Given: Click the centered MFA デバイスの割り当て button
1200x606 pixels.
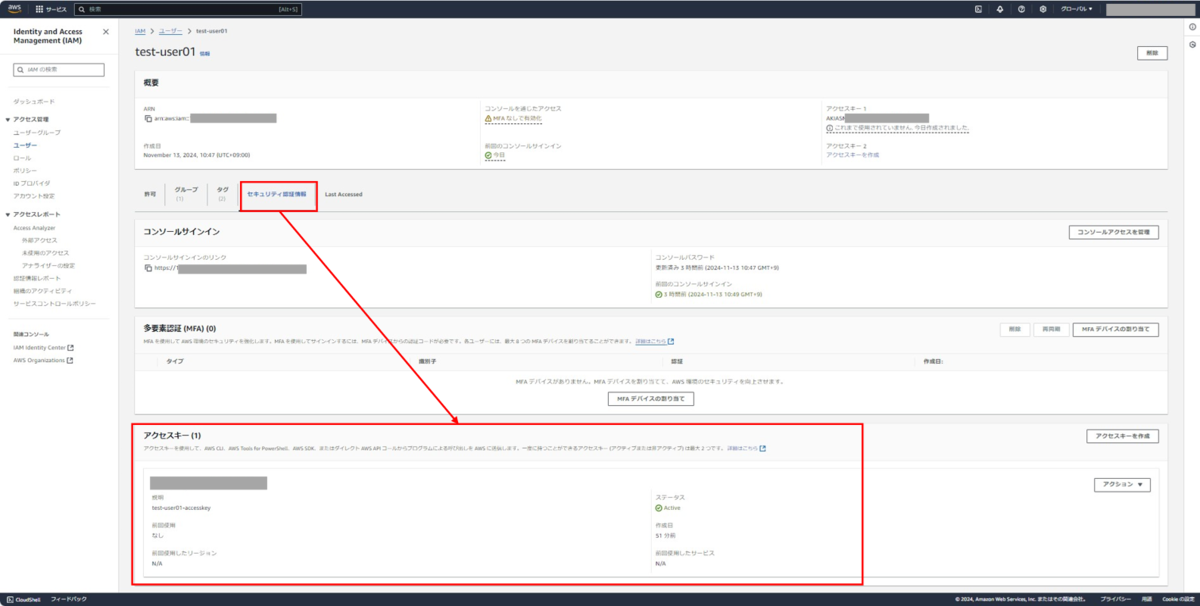Looking at the screenshot, I should (x=651, y=399).
